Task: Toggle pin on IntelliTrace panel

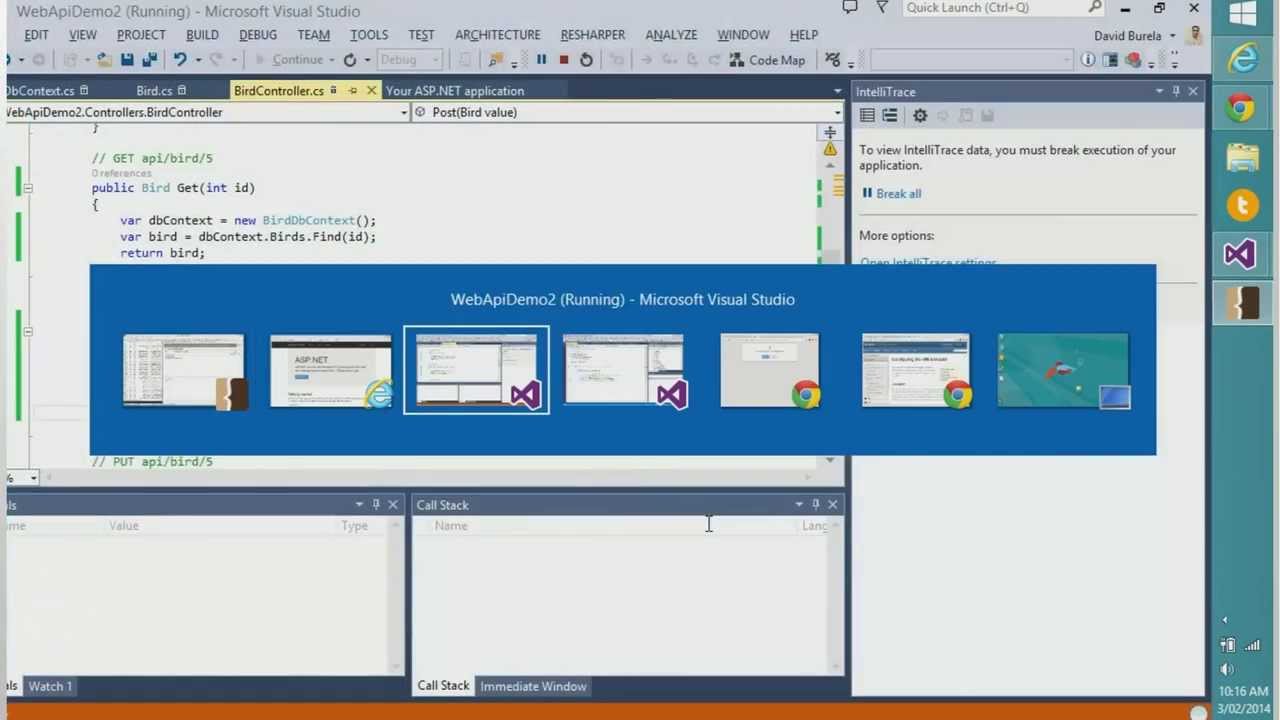Action: click(1176, 91)
